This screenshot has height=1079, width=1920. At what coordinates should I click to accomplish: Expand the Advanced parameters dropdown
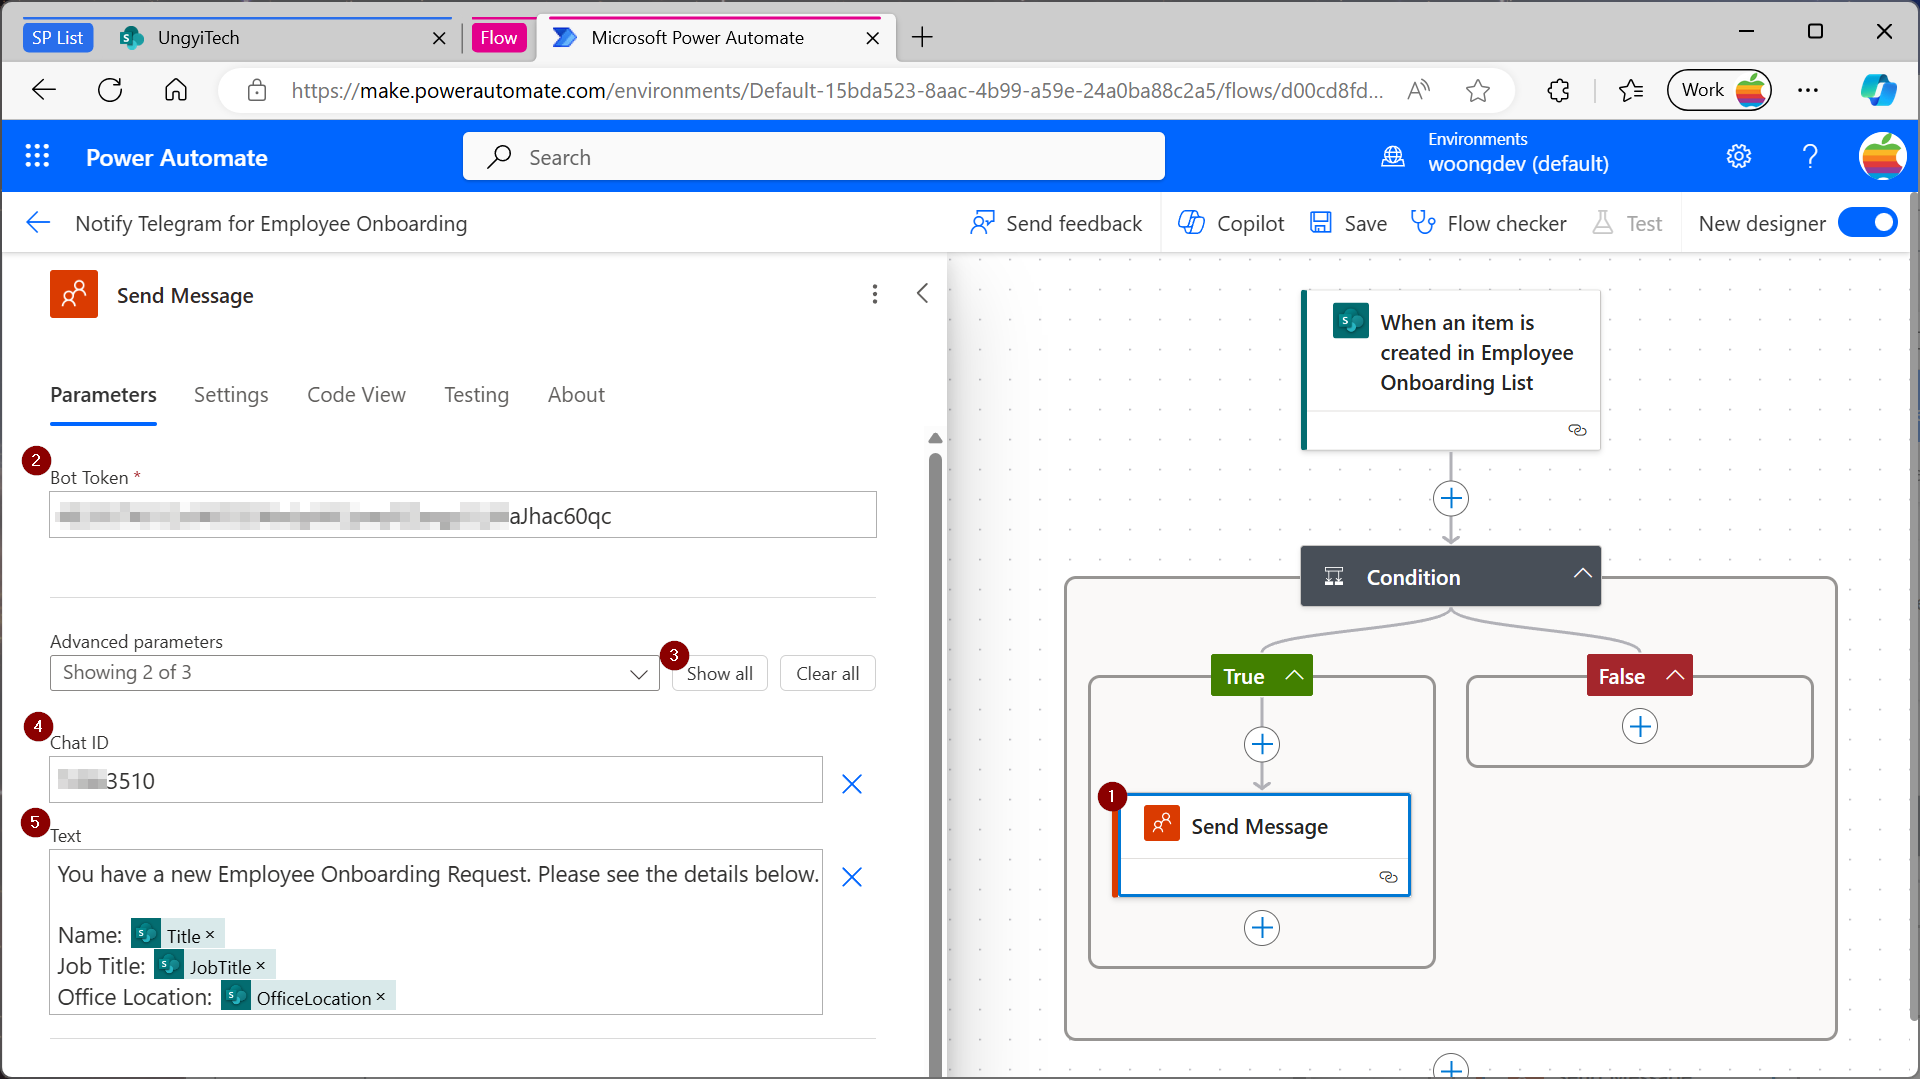pyautogui.click(x=355, y=673)
